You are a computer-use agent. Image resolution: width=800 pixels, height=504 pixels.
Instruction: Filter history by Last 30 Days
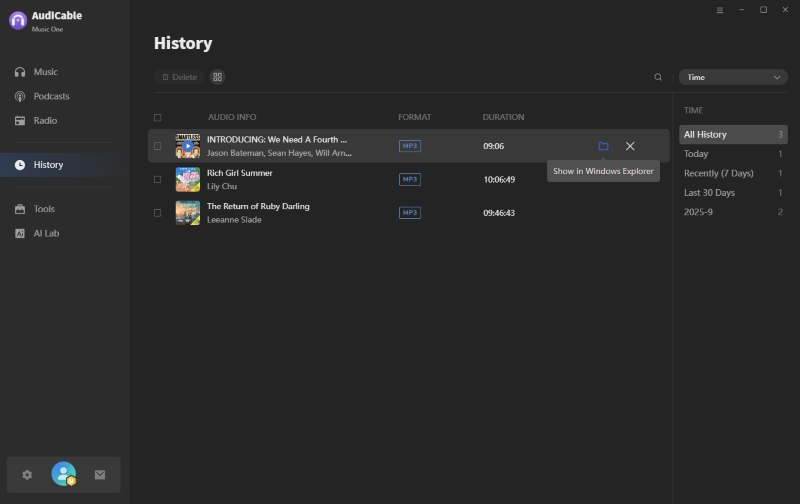click(x=709, y=193)
